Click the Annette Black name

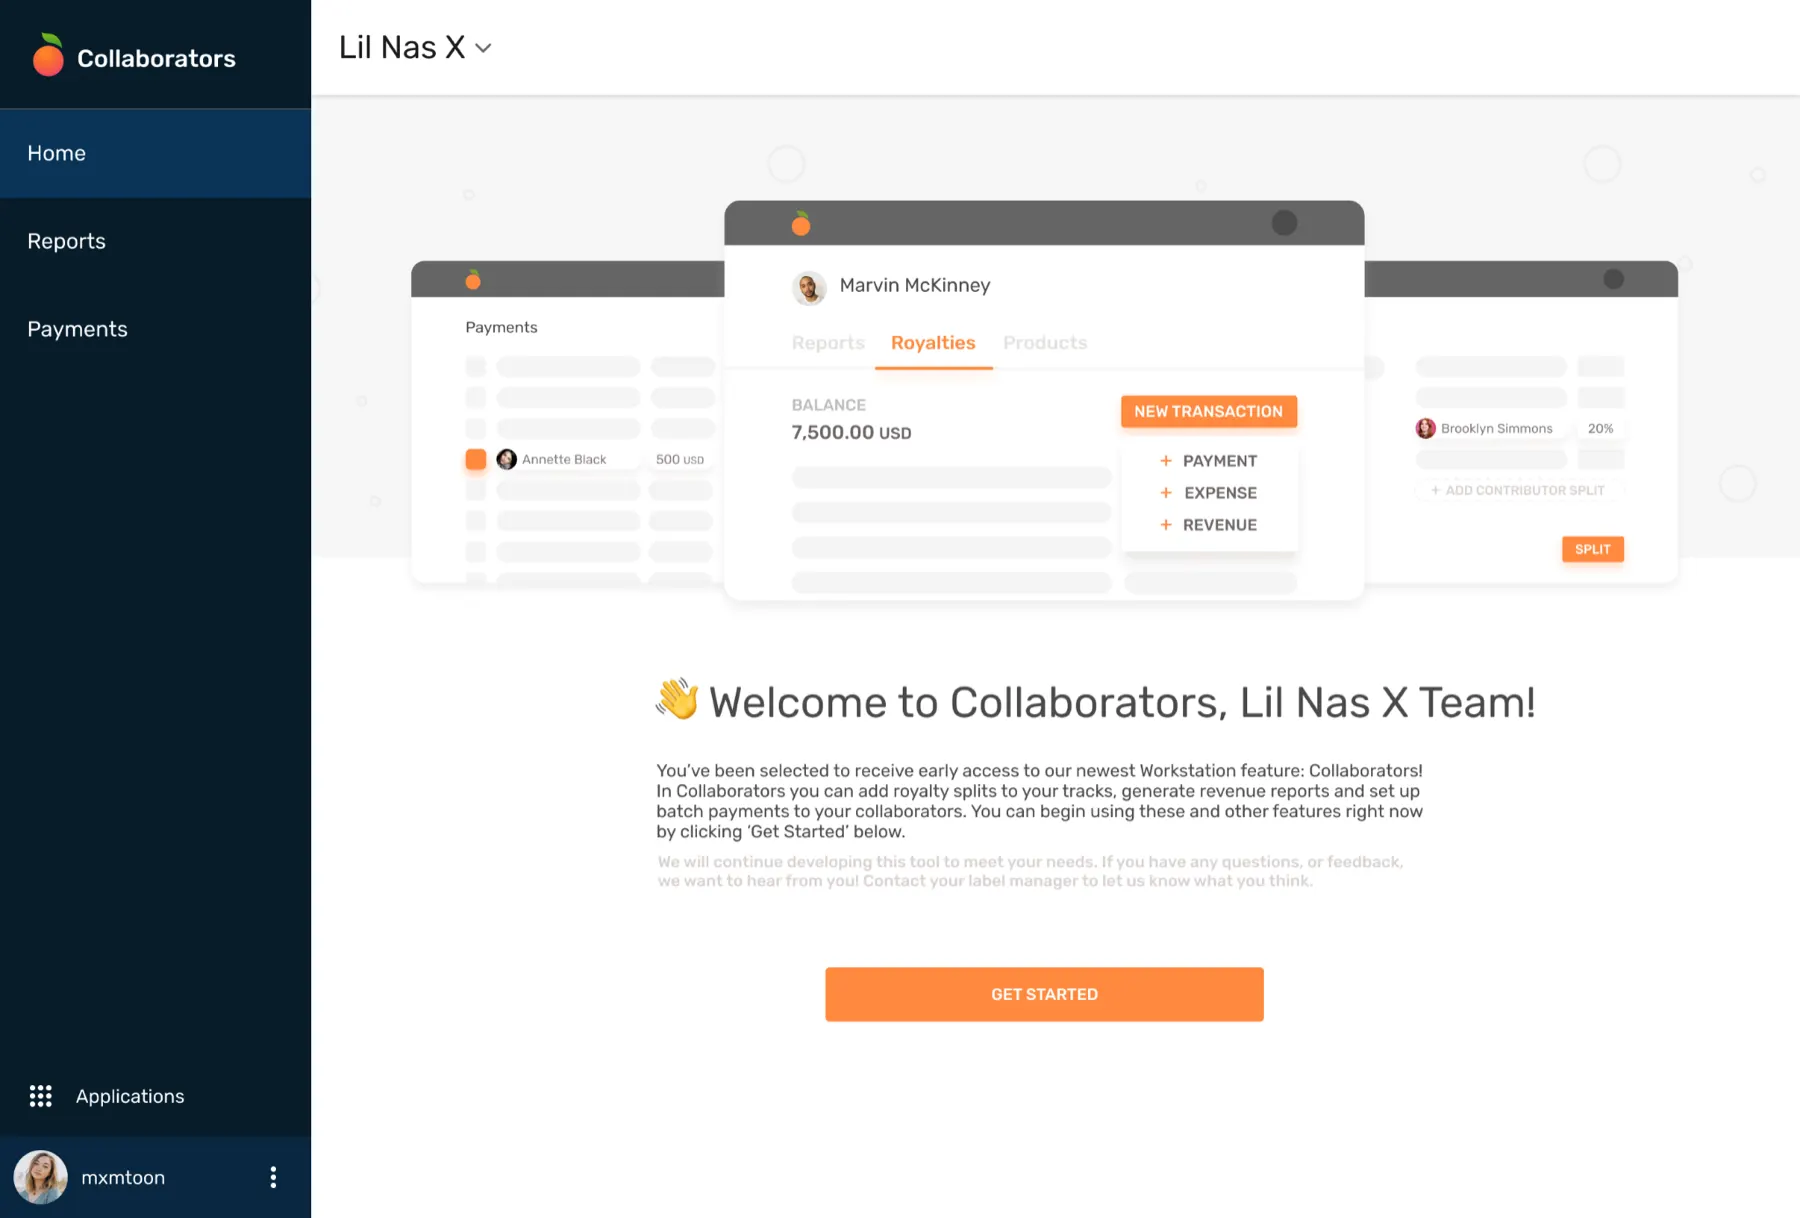[564, 459]
